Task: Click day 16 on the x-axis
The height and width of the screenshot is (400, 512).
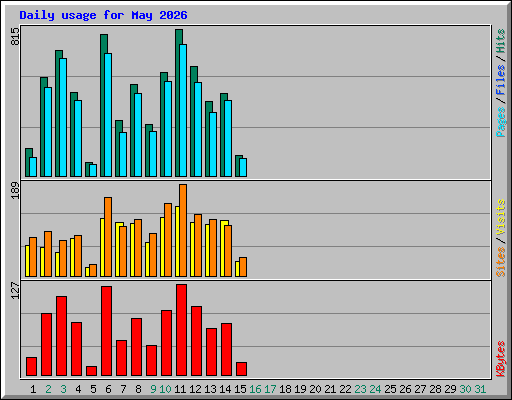Action: 255,389
